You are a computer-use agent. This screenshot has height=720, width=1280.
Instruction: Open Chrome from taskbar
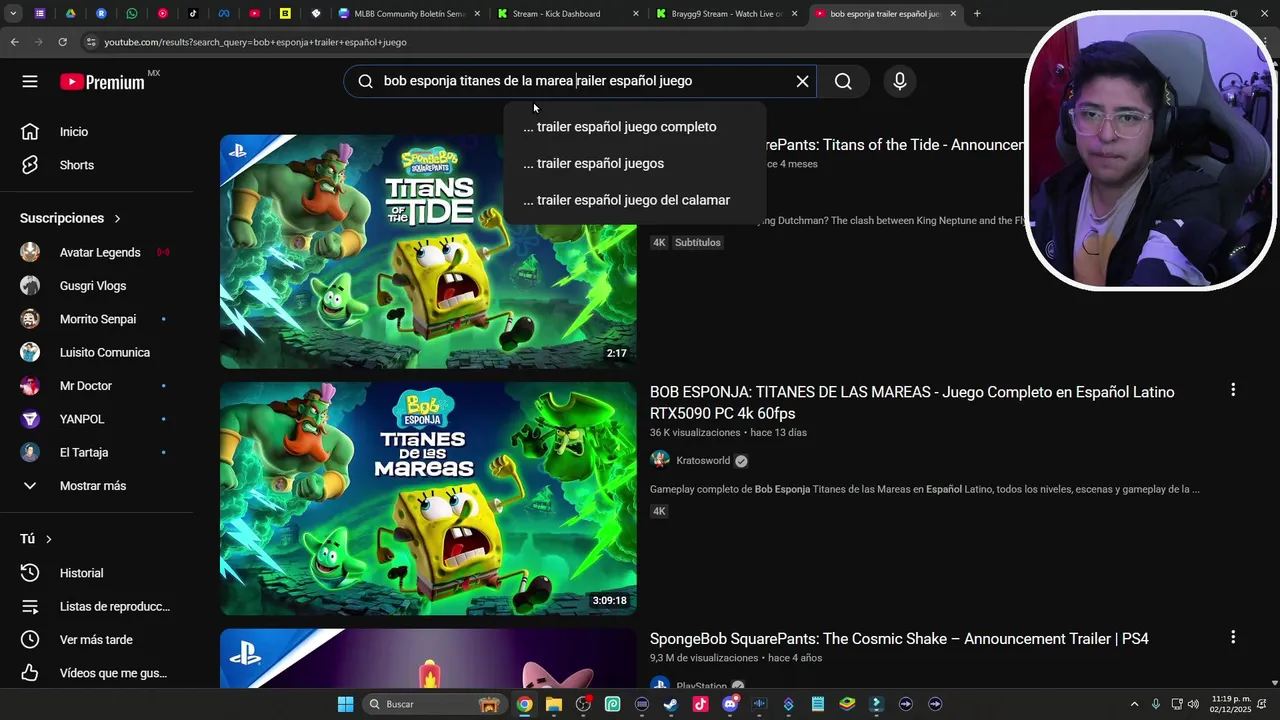click(524, 704)
